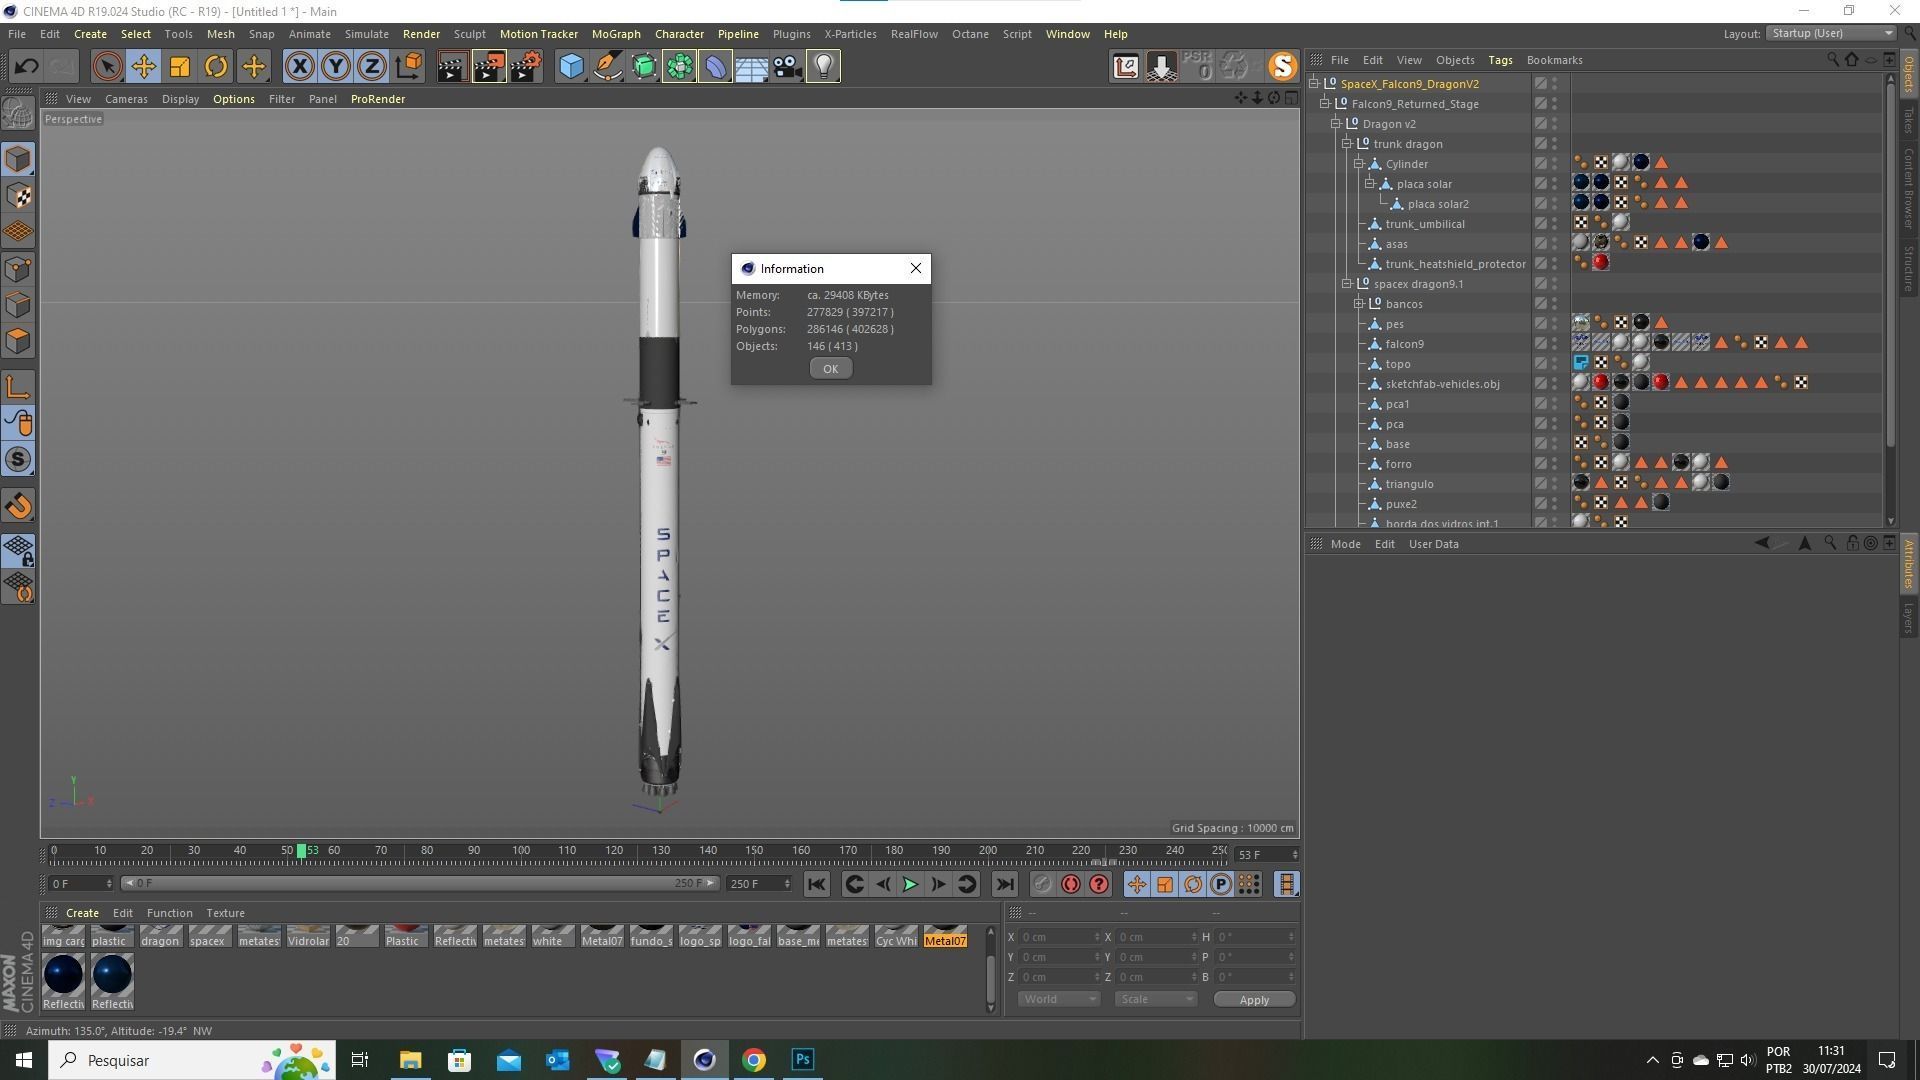
Task: Click the Make Editable icon in left palette
Action: click(x=18, y=113)
